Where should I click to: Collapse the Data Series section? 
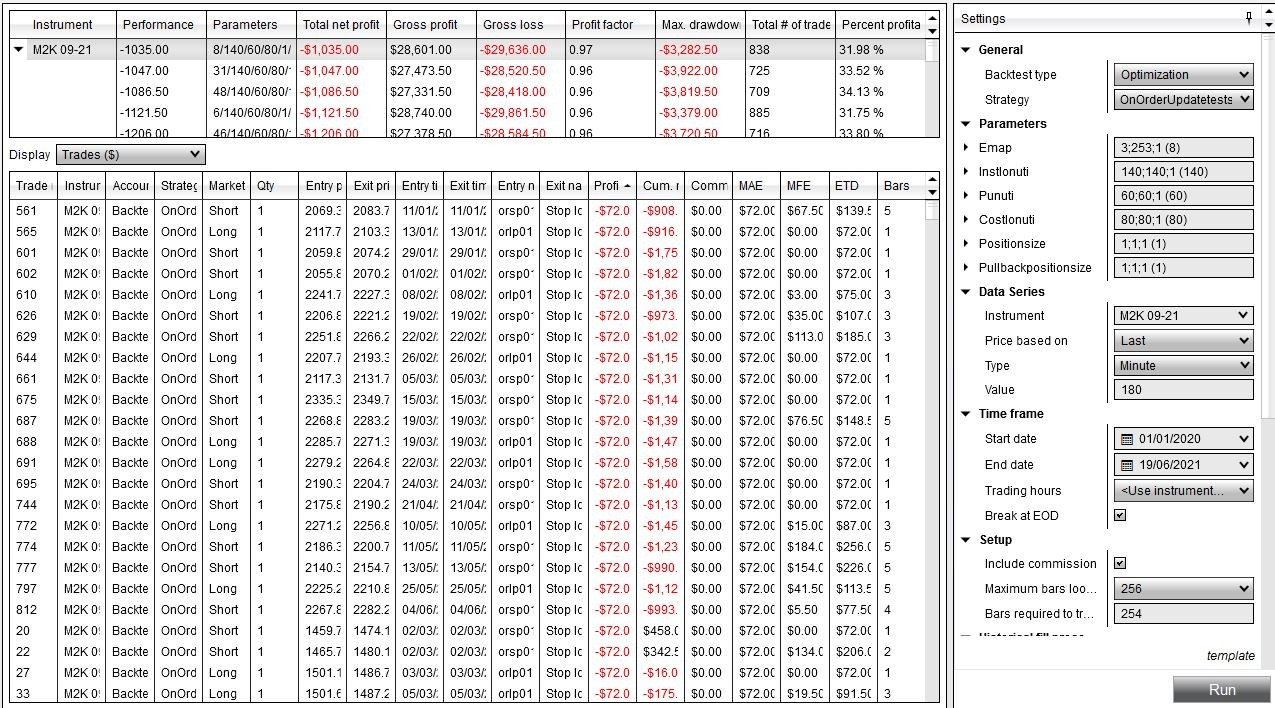[965, 292]
